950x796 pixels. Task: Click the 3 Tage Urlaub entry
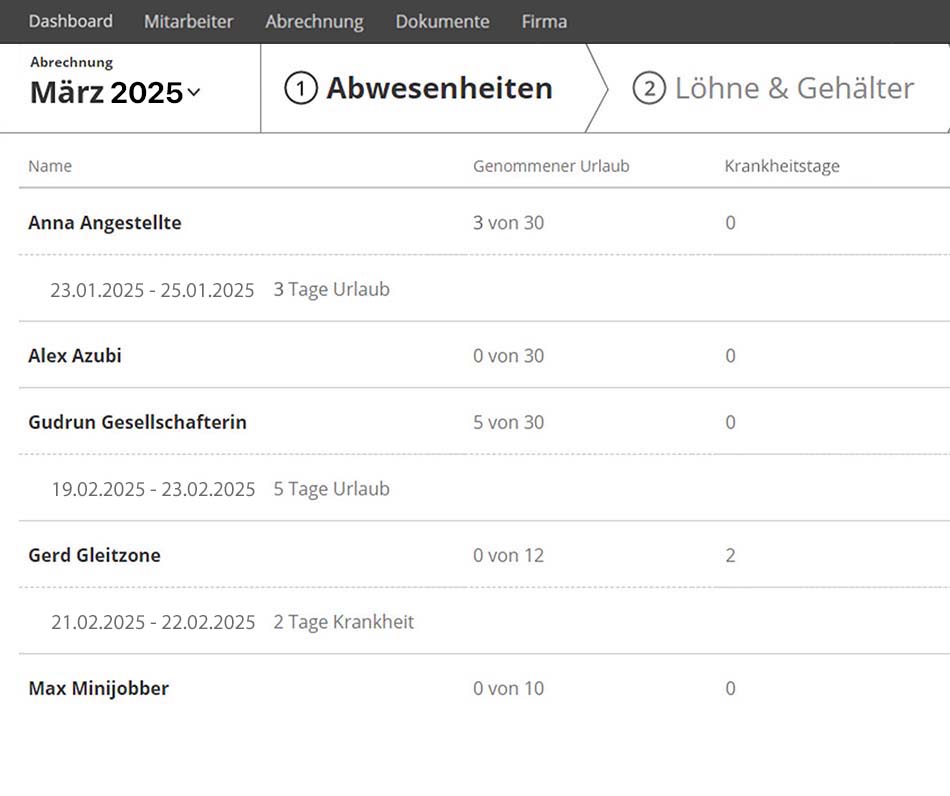click(331, 290)
